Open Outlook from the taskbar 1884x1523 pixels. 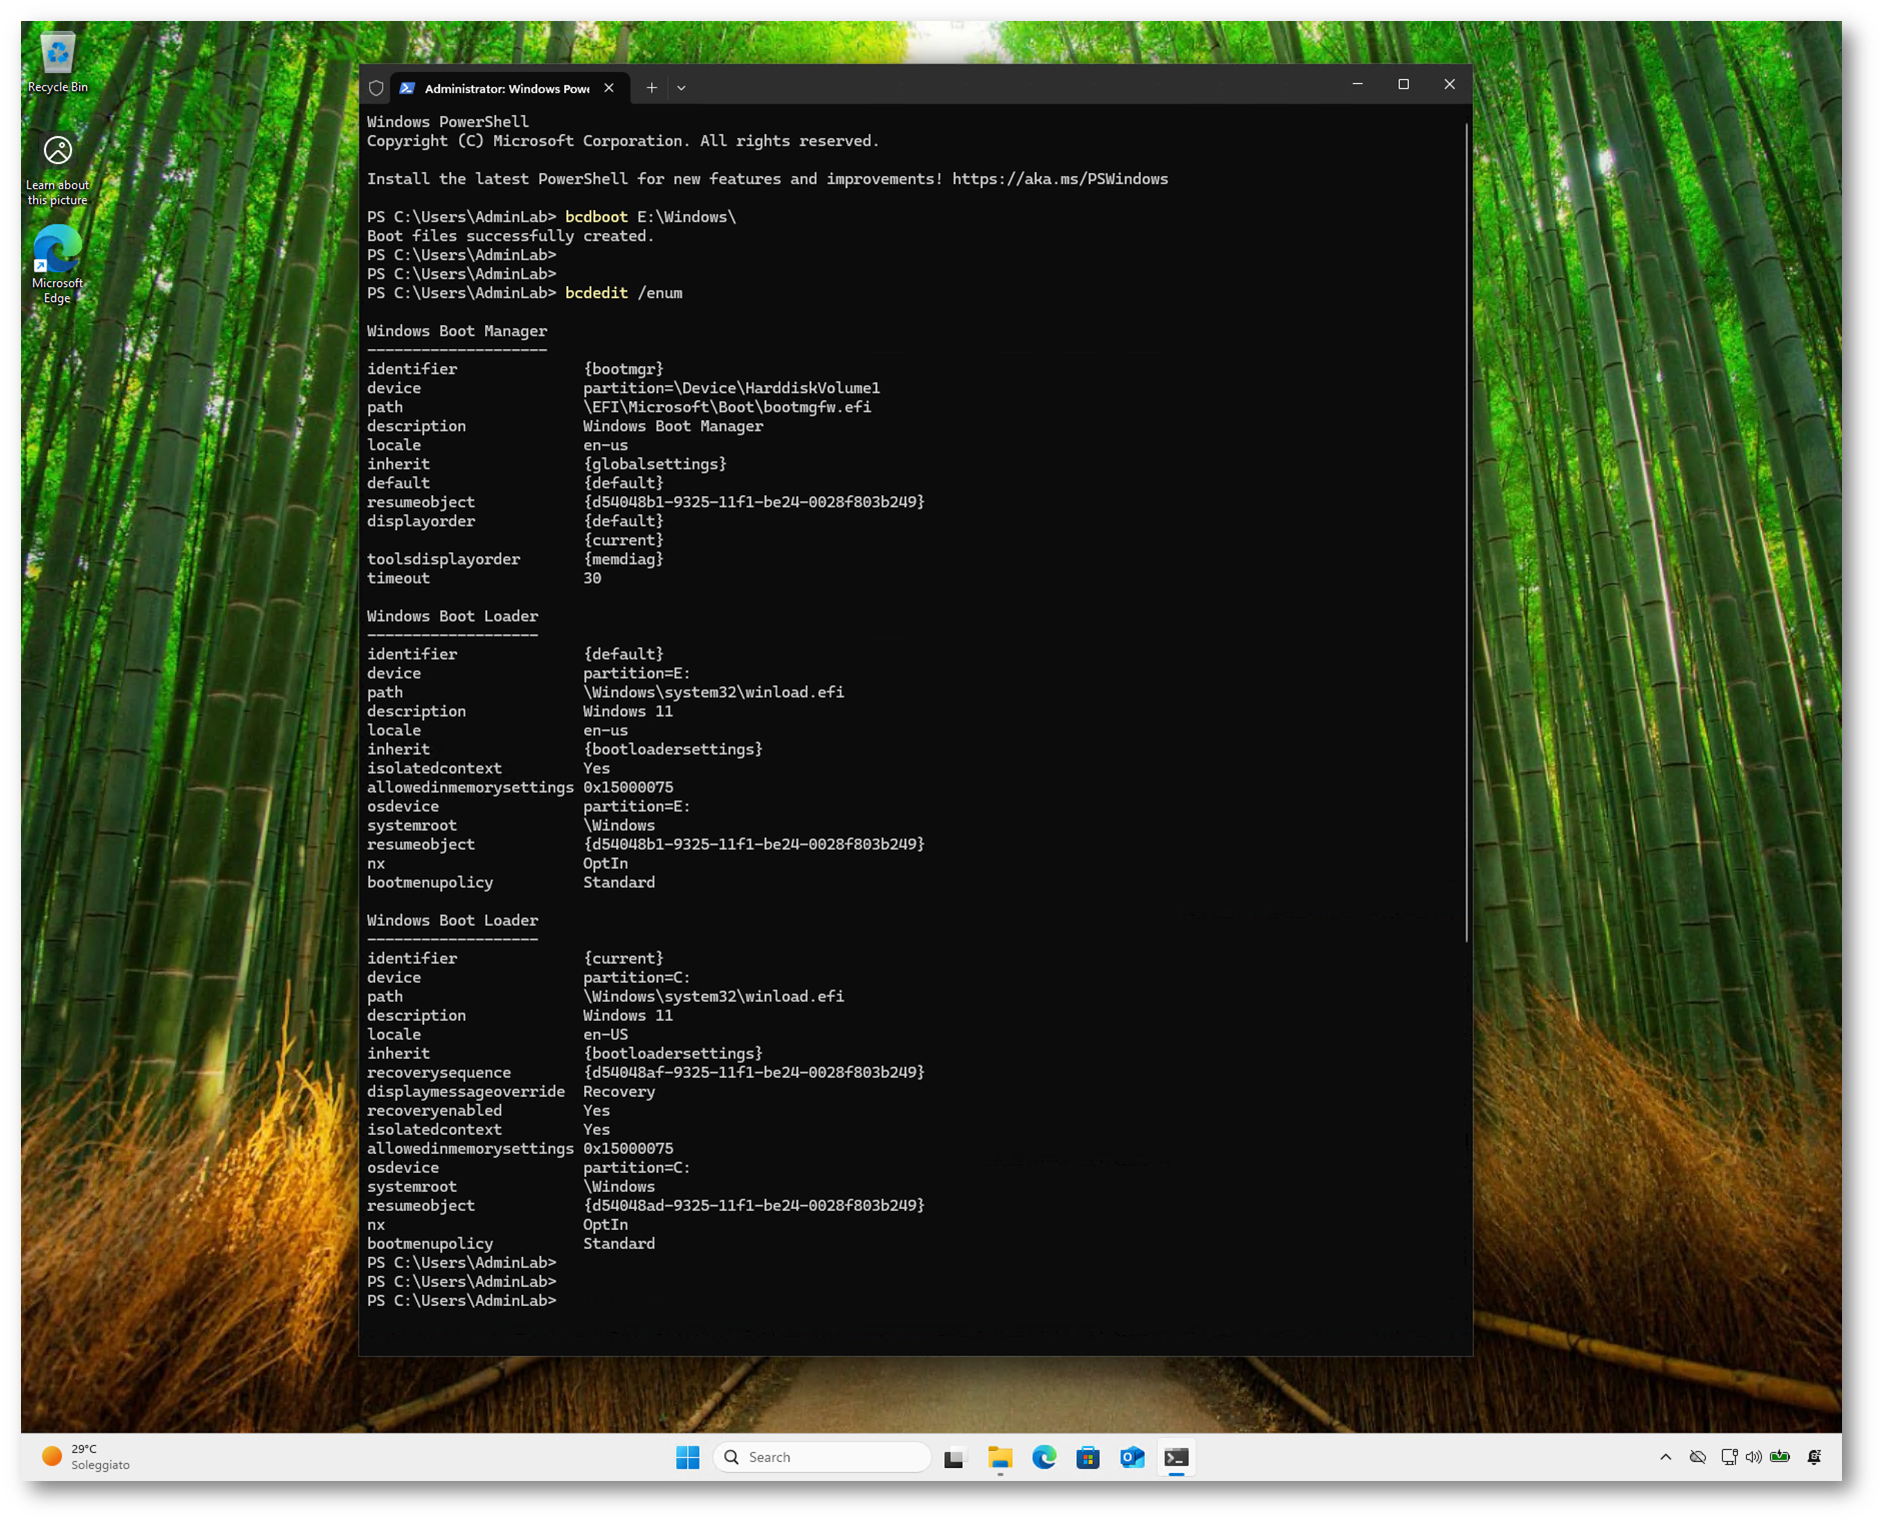(1132, 1457)
